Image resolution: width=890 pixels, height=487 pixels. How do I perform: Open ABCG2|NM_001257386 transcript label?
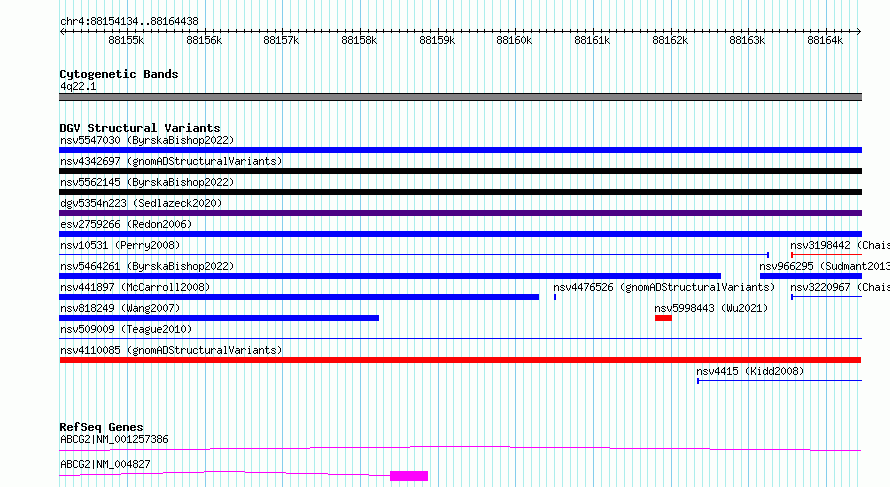coord(114,439)
